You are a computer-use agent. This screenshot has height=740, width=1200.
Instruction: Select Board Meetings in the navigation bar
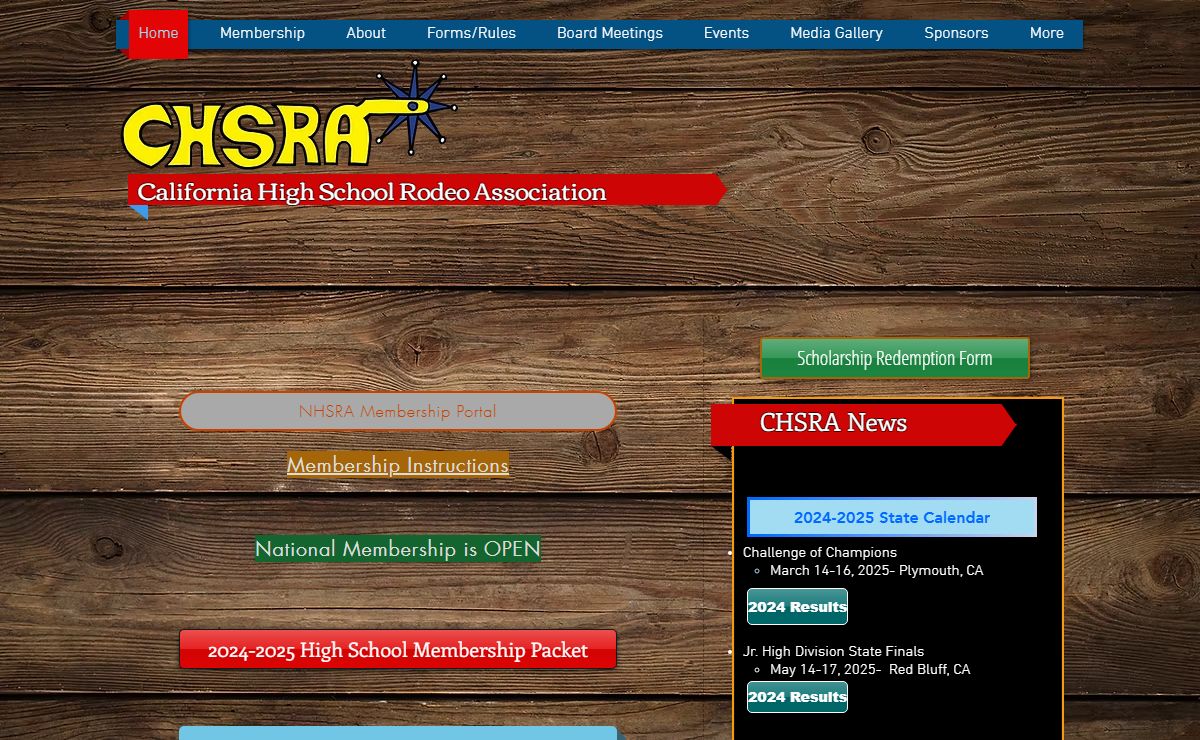coord(610,34)
